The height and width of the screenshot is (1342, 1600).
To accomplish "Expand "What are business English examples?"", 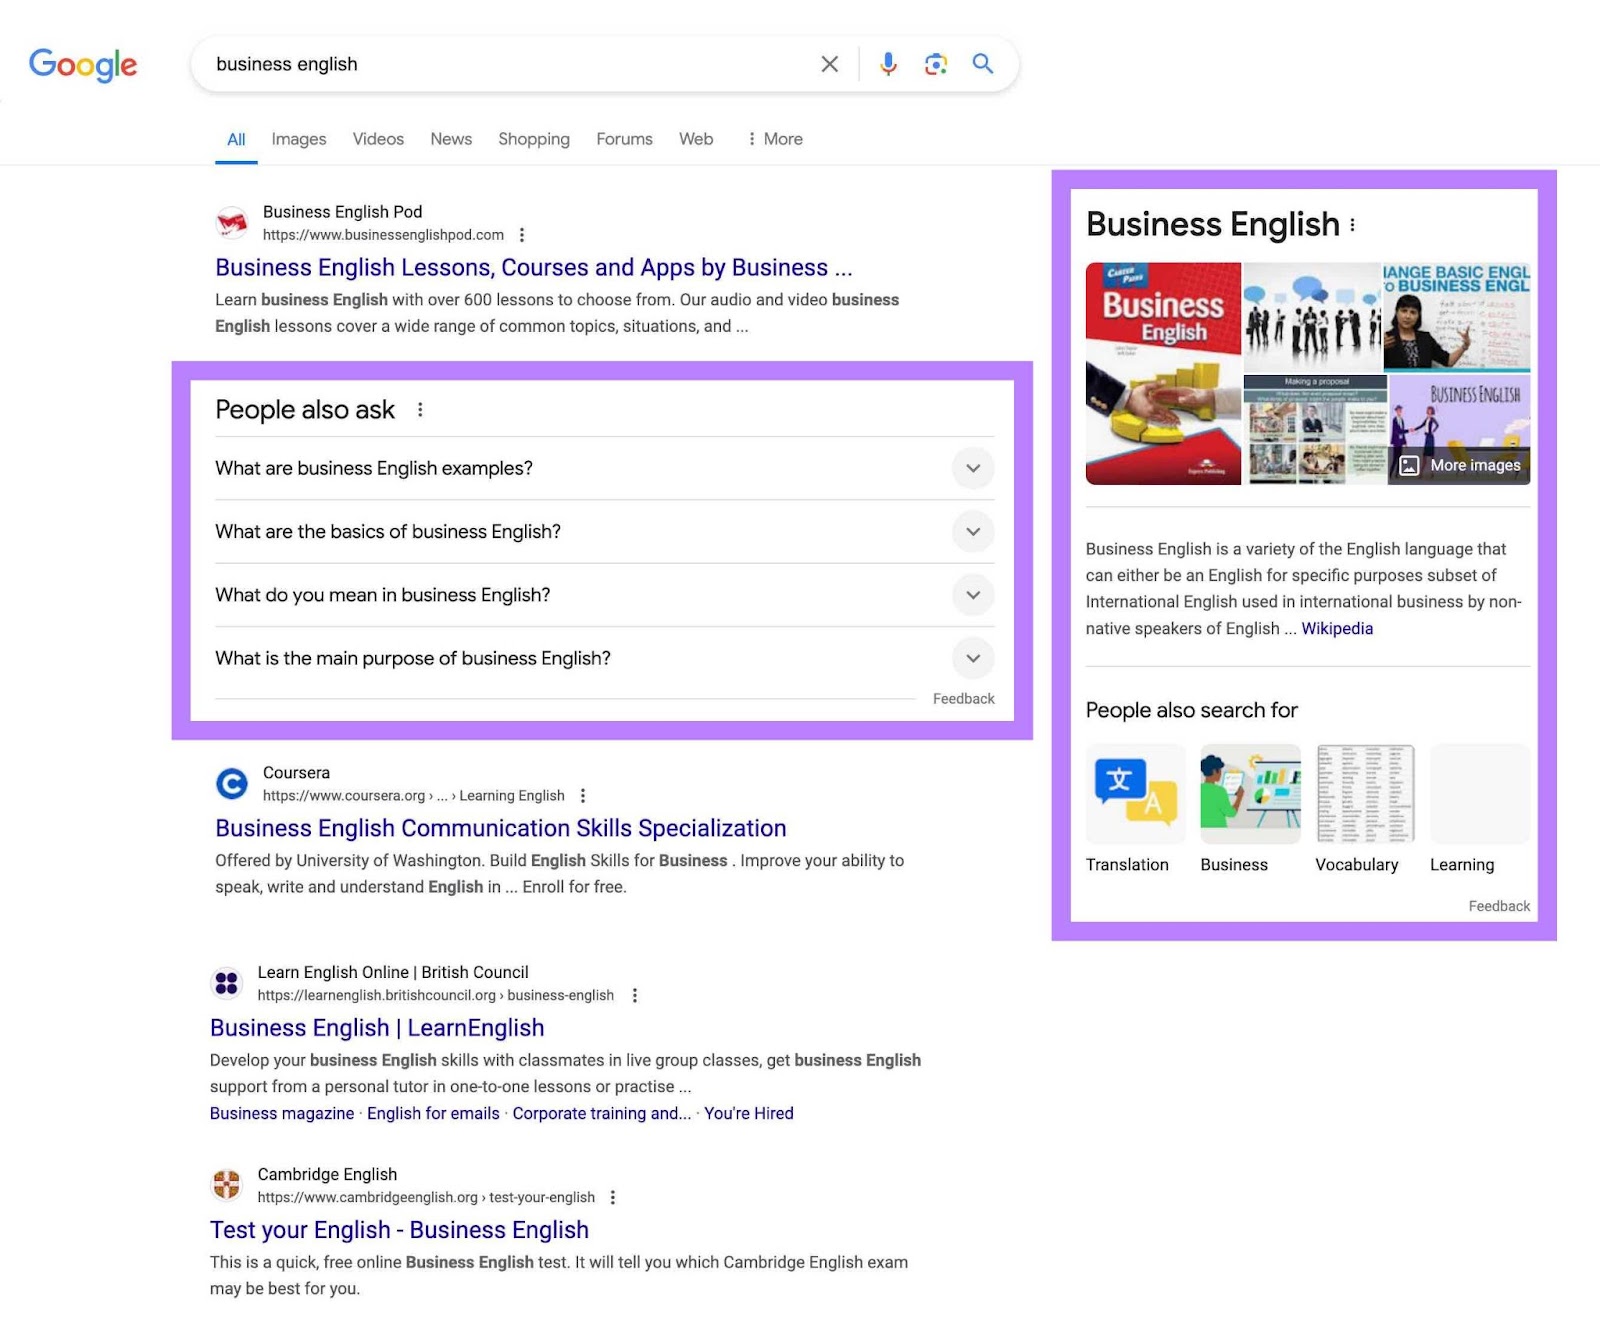I will click(x=971, y=468).
